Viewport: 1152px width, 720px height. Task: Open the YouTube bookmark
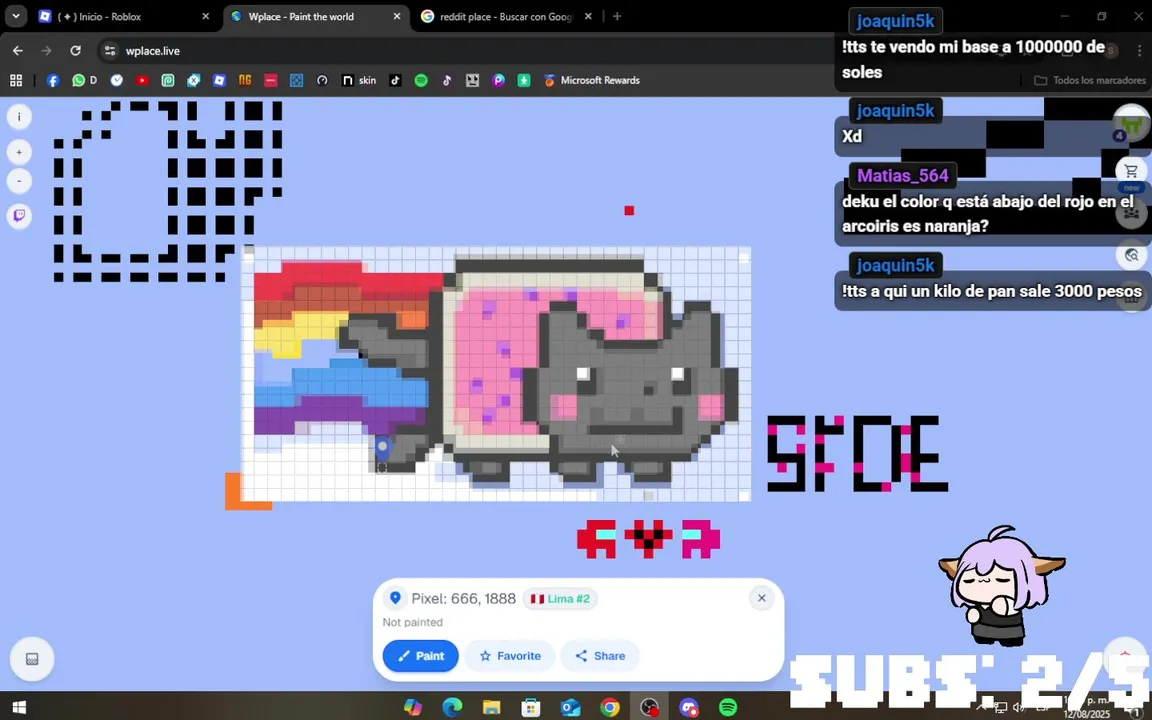[142, 80]
